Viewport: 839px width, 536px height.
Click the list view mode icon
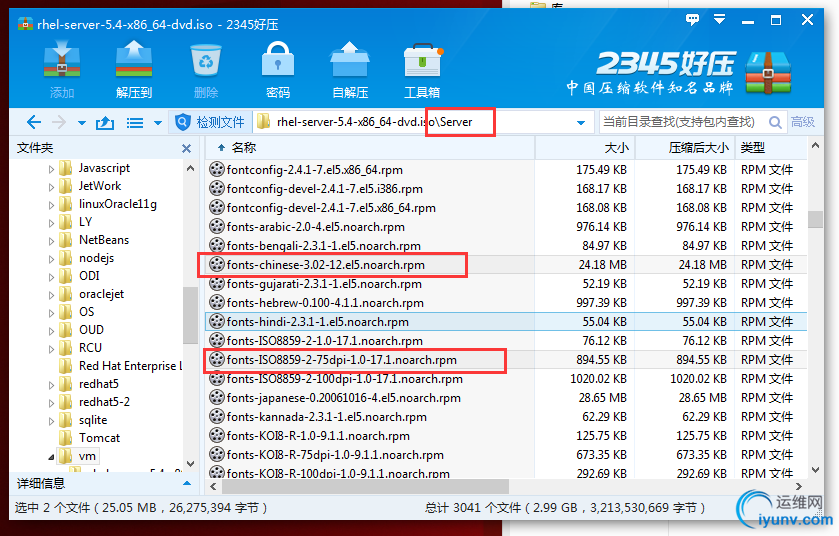point(134,123)
